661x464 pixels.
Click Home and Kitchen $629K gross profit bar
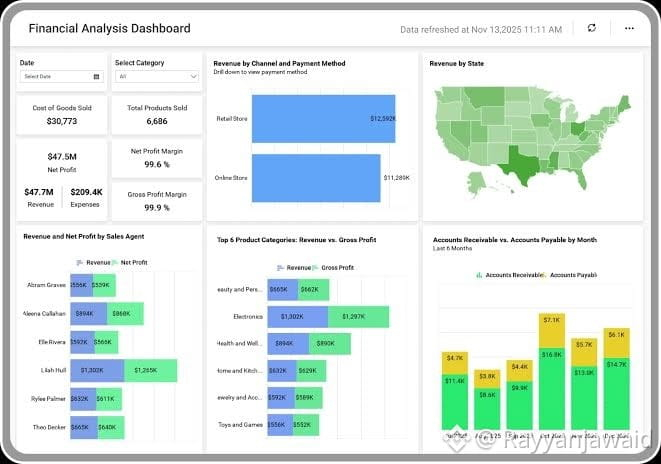click(311, 371)
